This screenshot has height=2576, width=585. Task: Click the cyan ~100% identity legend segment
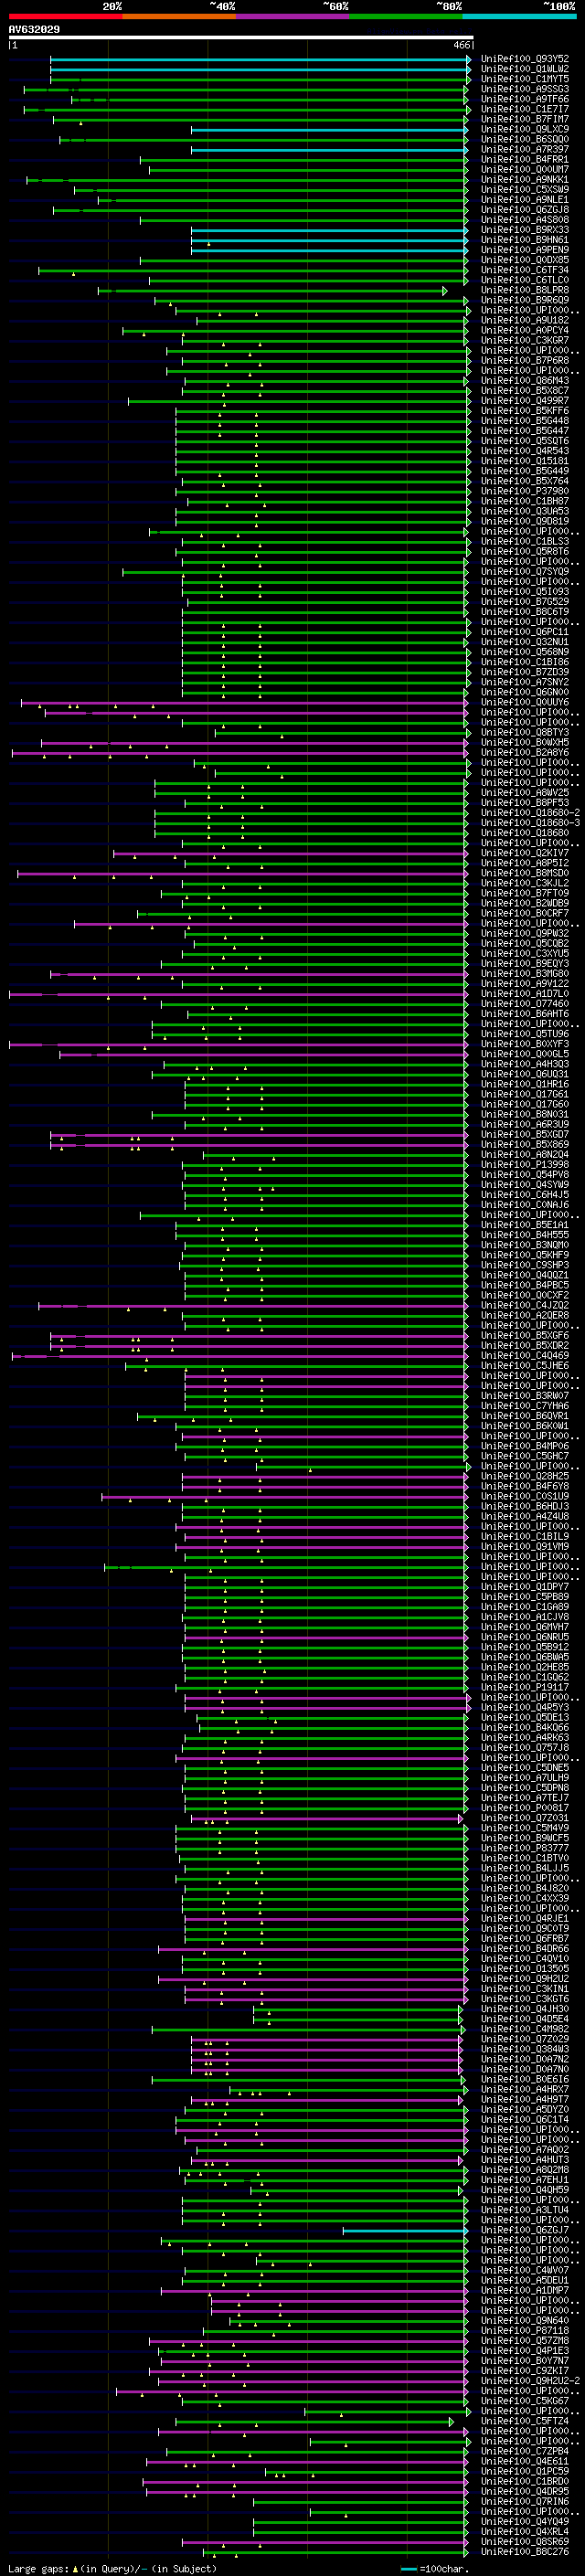click(520, 16)
